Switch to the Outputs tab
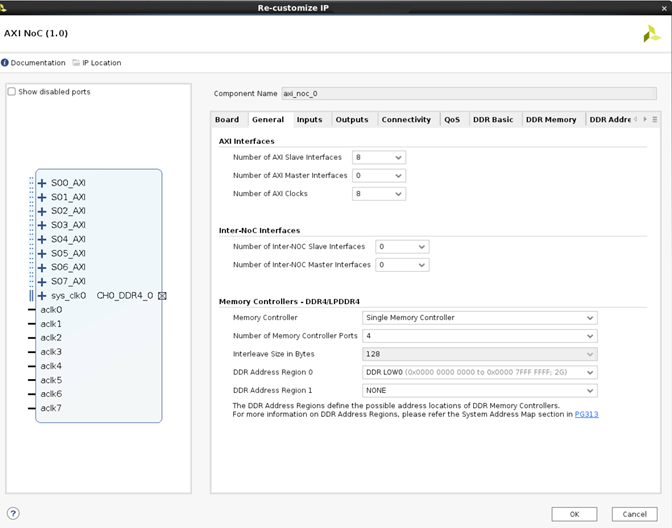This screenshot has height=528, width=672. [352, 120]
